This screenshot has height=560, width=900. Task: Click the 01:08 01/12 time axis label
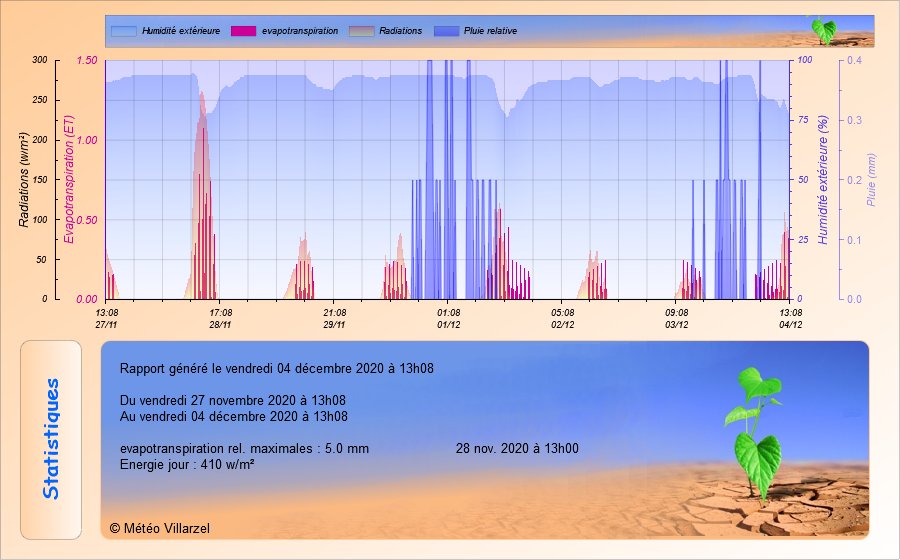pyautogui.click(x=448, y=318)
